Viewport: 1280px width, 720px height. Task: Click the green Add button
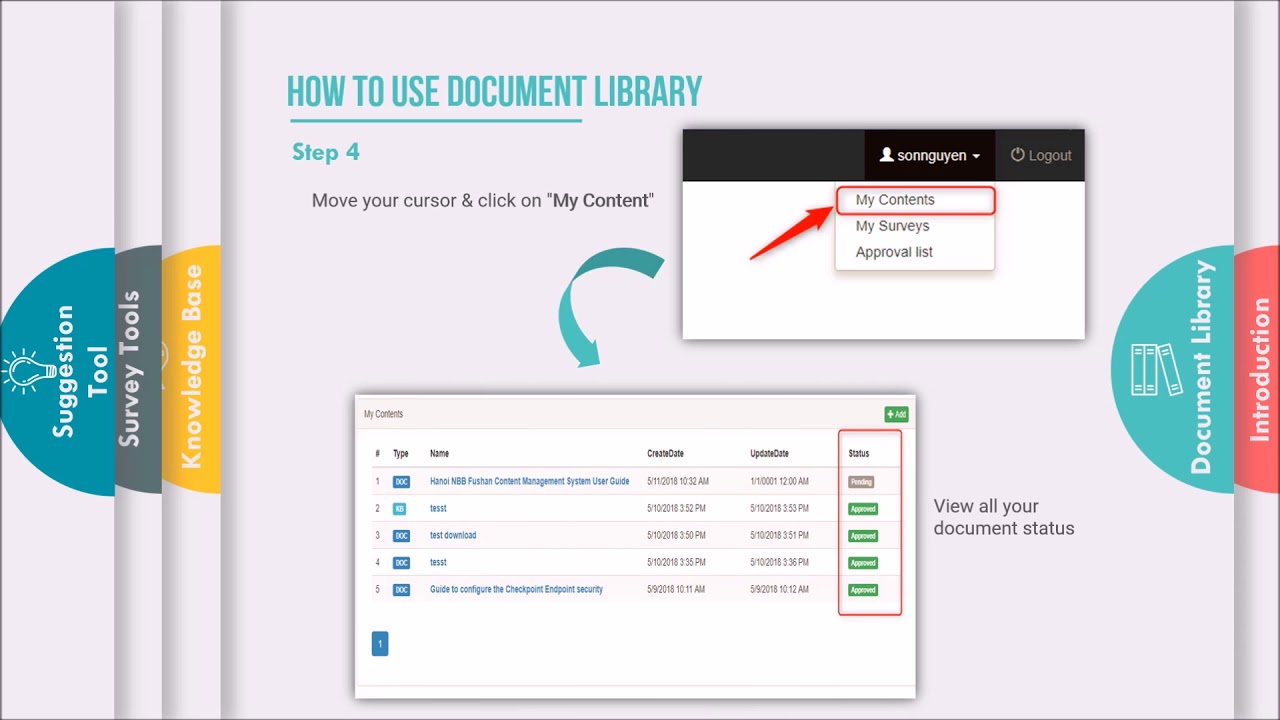tap(896, 414)
